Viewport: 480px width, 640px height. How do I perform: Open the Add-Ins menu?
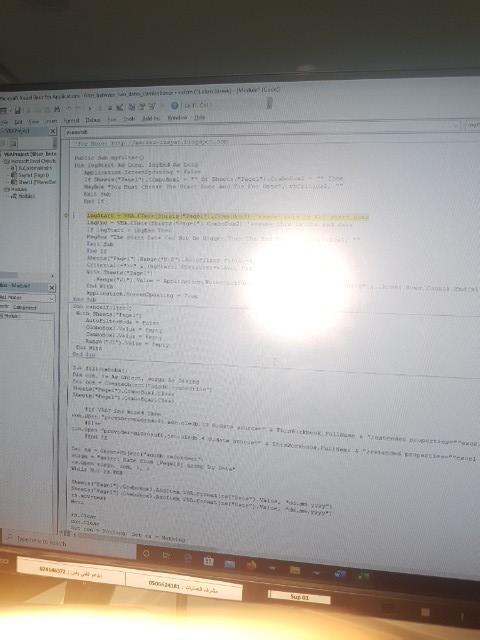point(151,118)
